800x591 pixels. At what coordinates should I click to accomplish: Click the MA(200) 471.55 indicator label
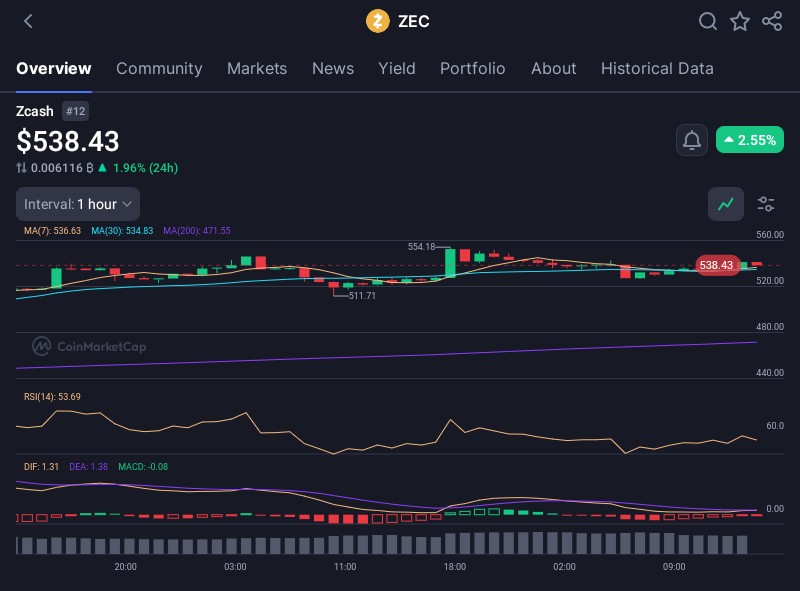tap(197, 231)
